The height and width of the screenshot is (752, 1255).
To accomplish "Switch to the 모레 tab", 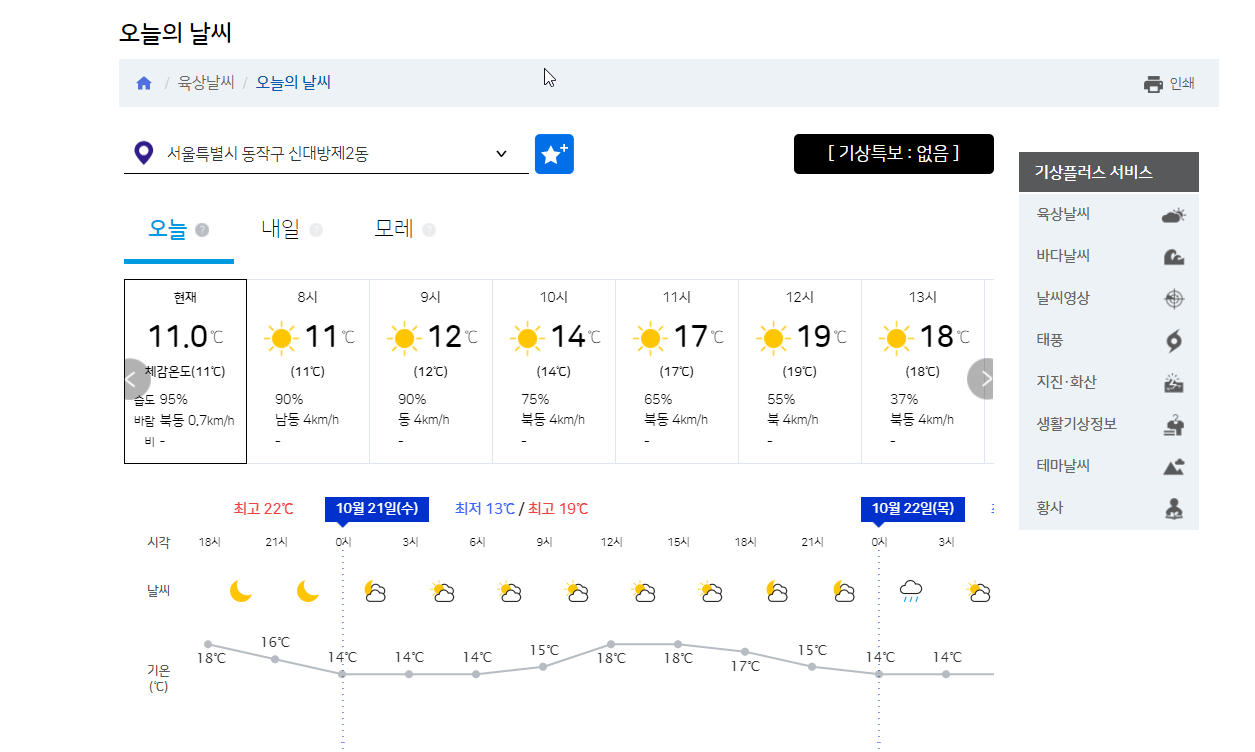I will (393, 229).
